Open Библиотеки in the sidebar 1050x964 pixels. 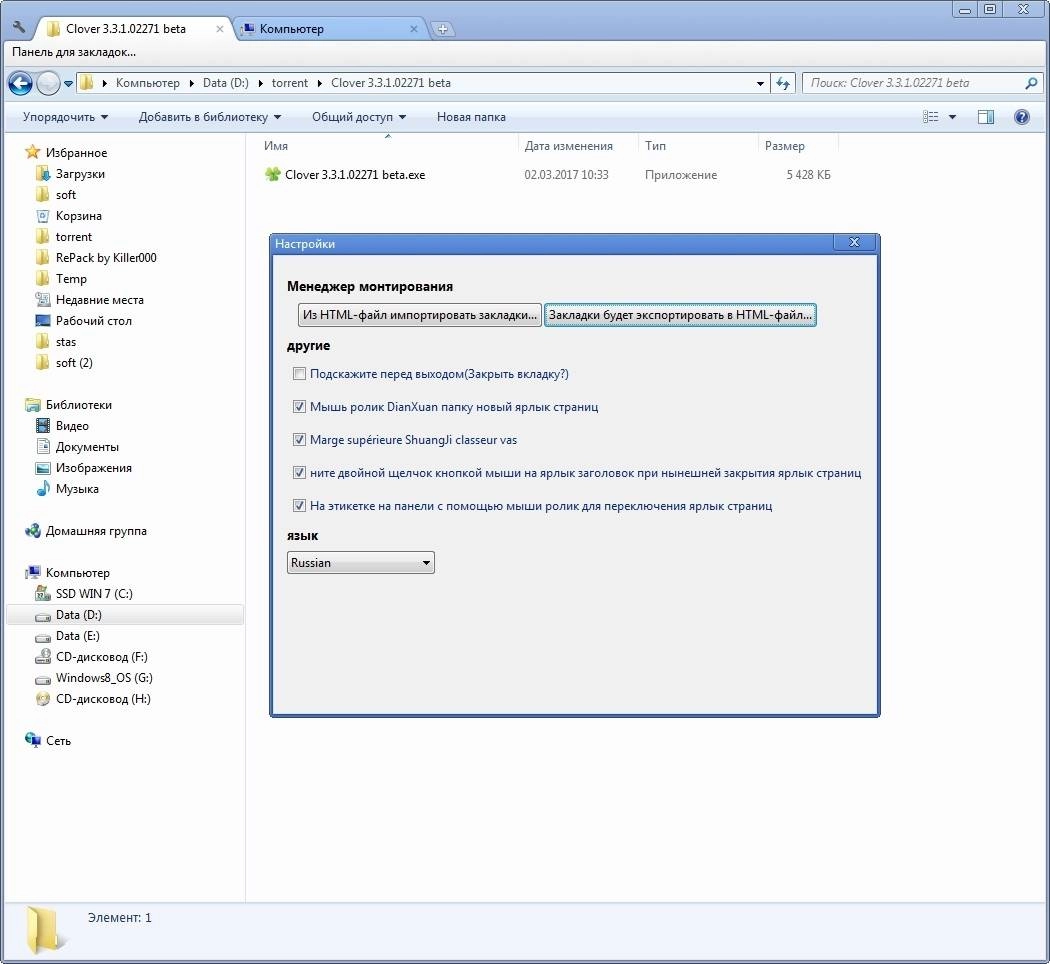(78, 405)
